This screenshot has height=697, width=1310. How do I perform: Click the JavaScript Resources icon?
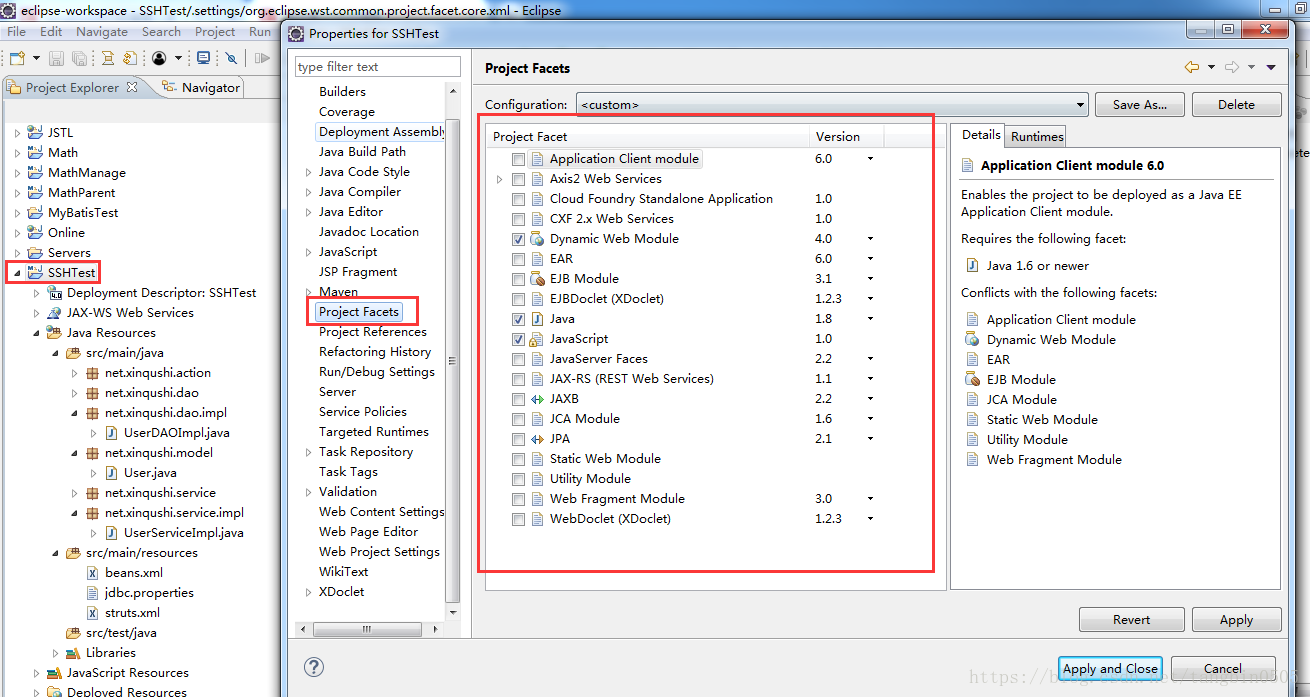55,672
